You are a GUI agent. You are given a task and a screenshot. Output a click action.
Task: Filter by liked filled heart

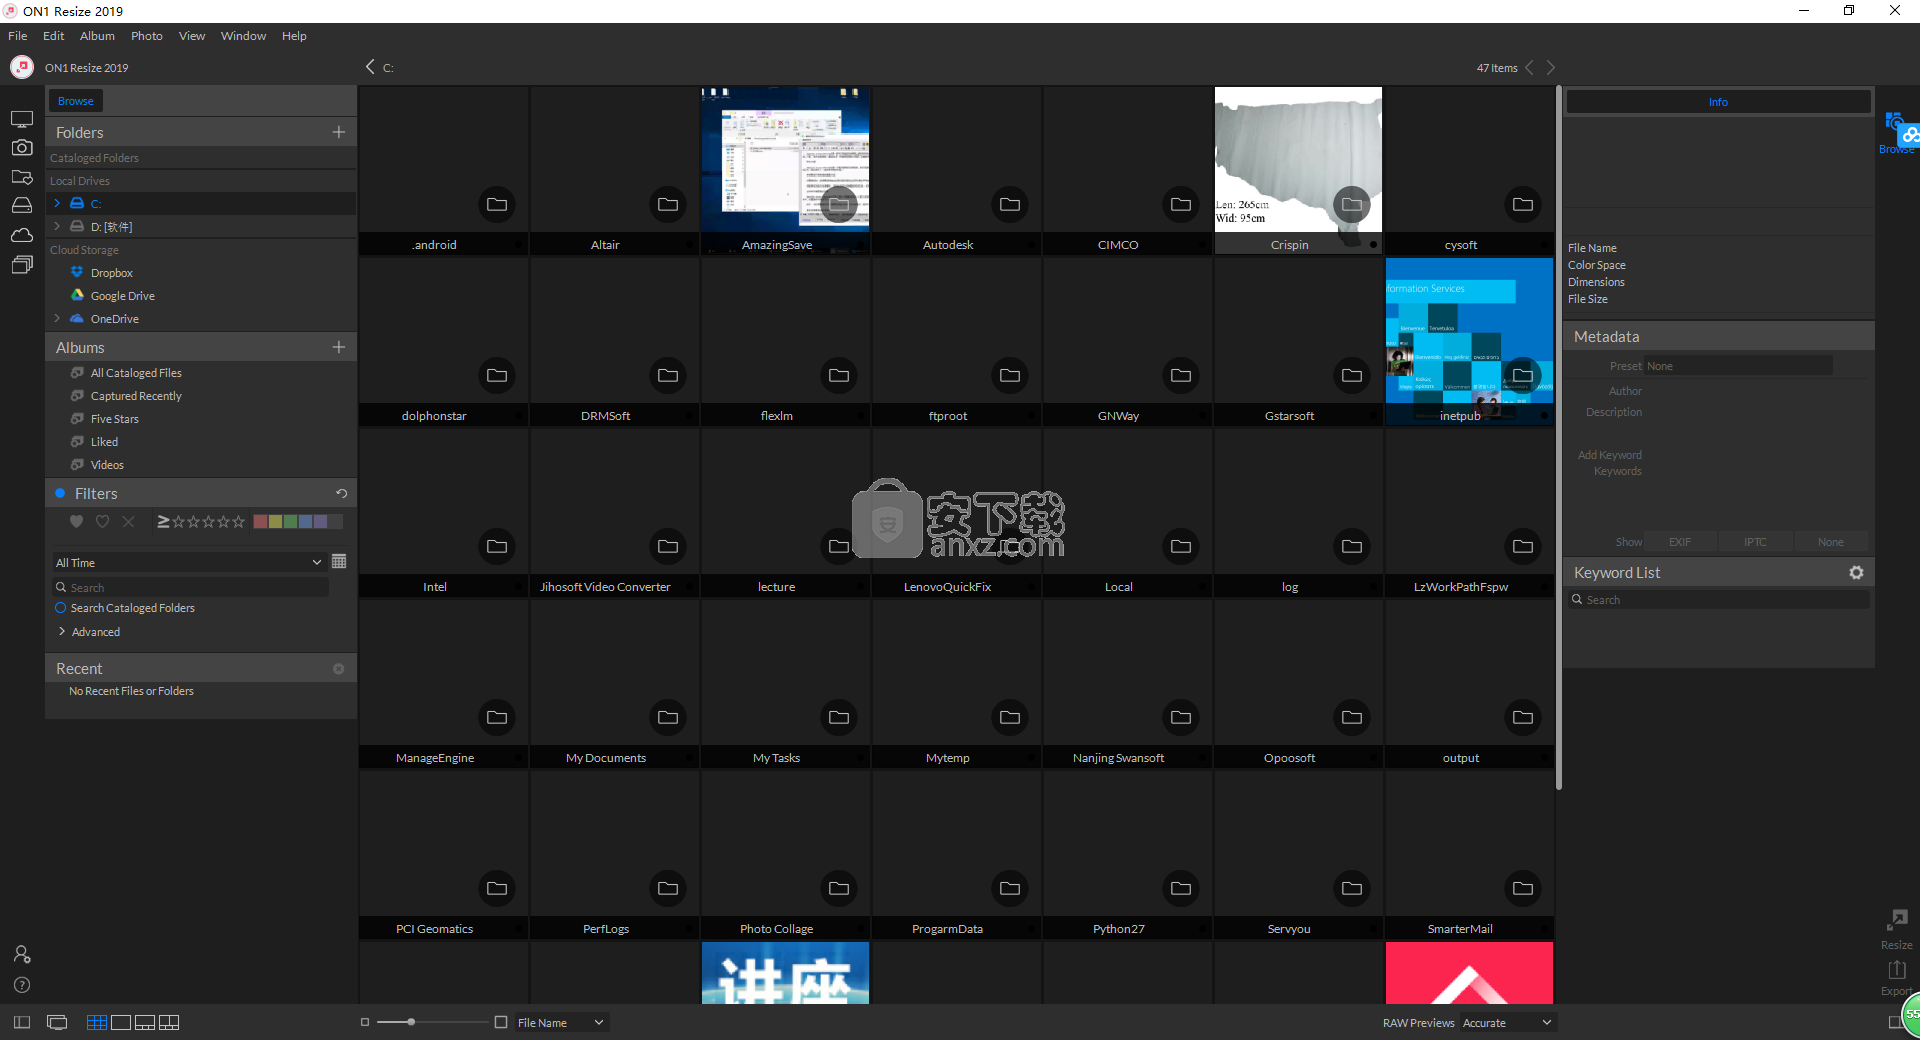coord(76,521)
